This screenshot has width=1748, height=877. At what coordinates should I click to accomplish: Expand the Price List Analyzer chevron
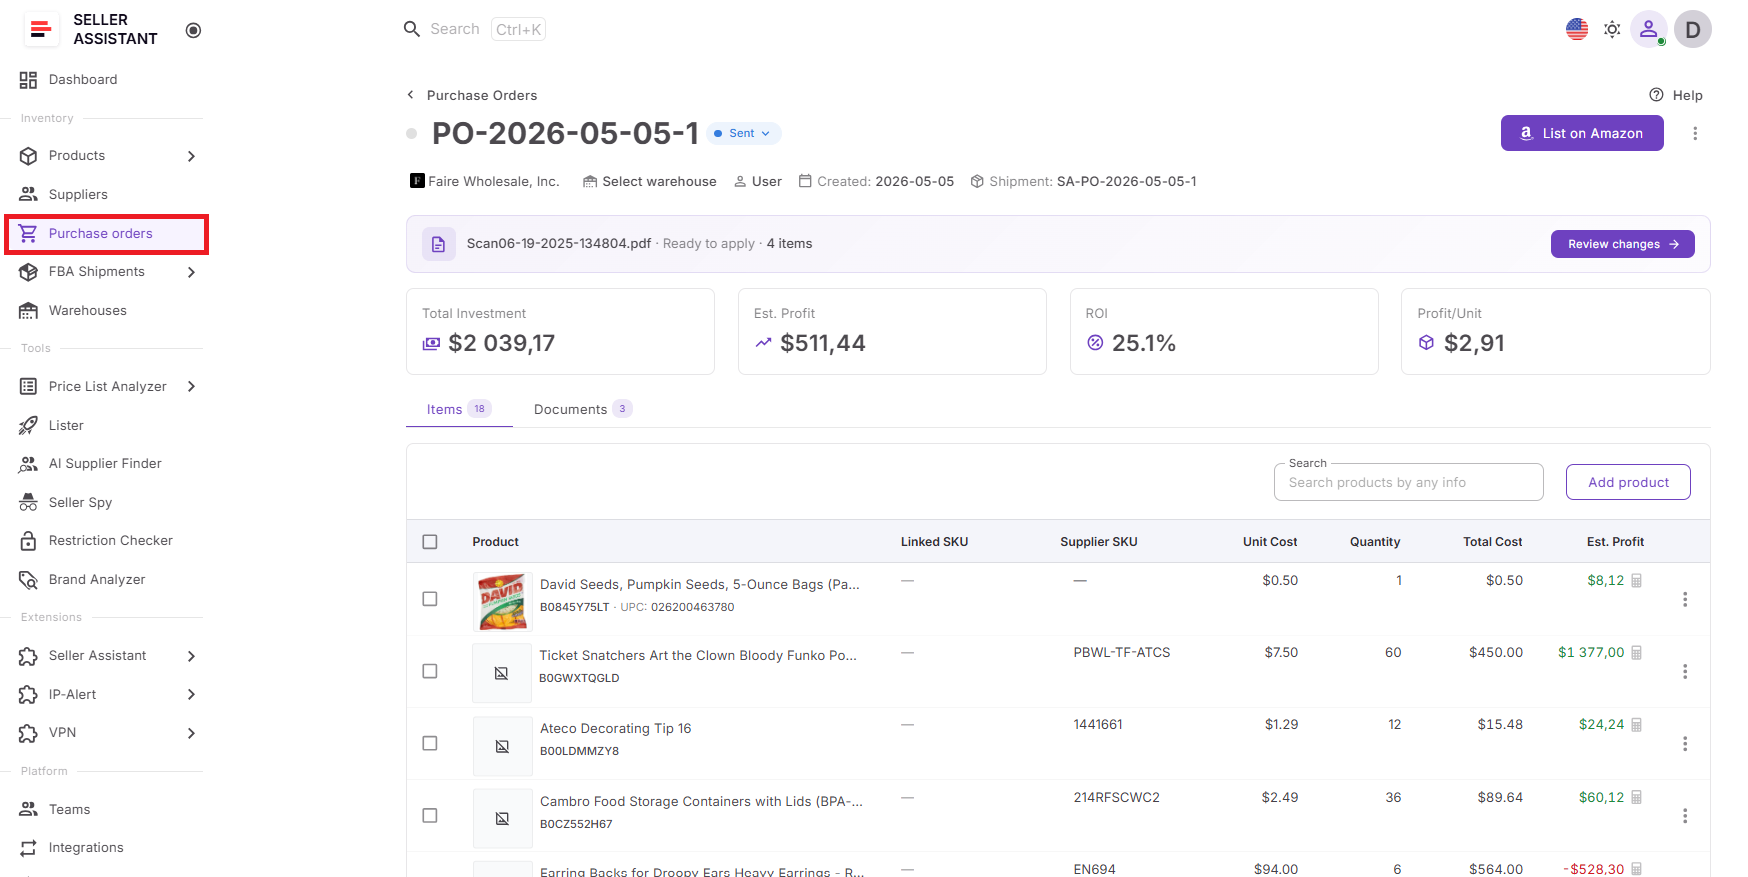(191, 387)
